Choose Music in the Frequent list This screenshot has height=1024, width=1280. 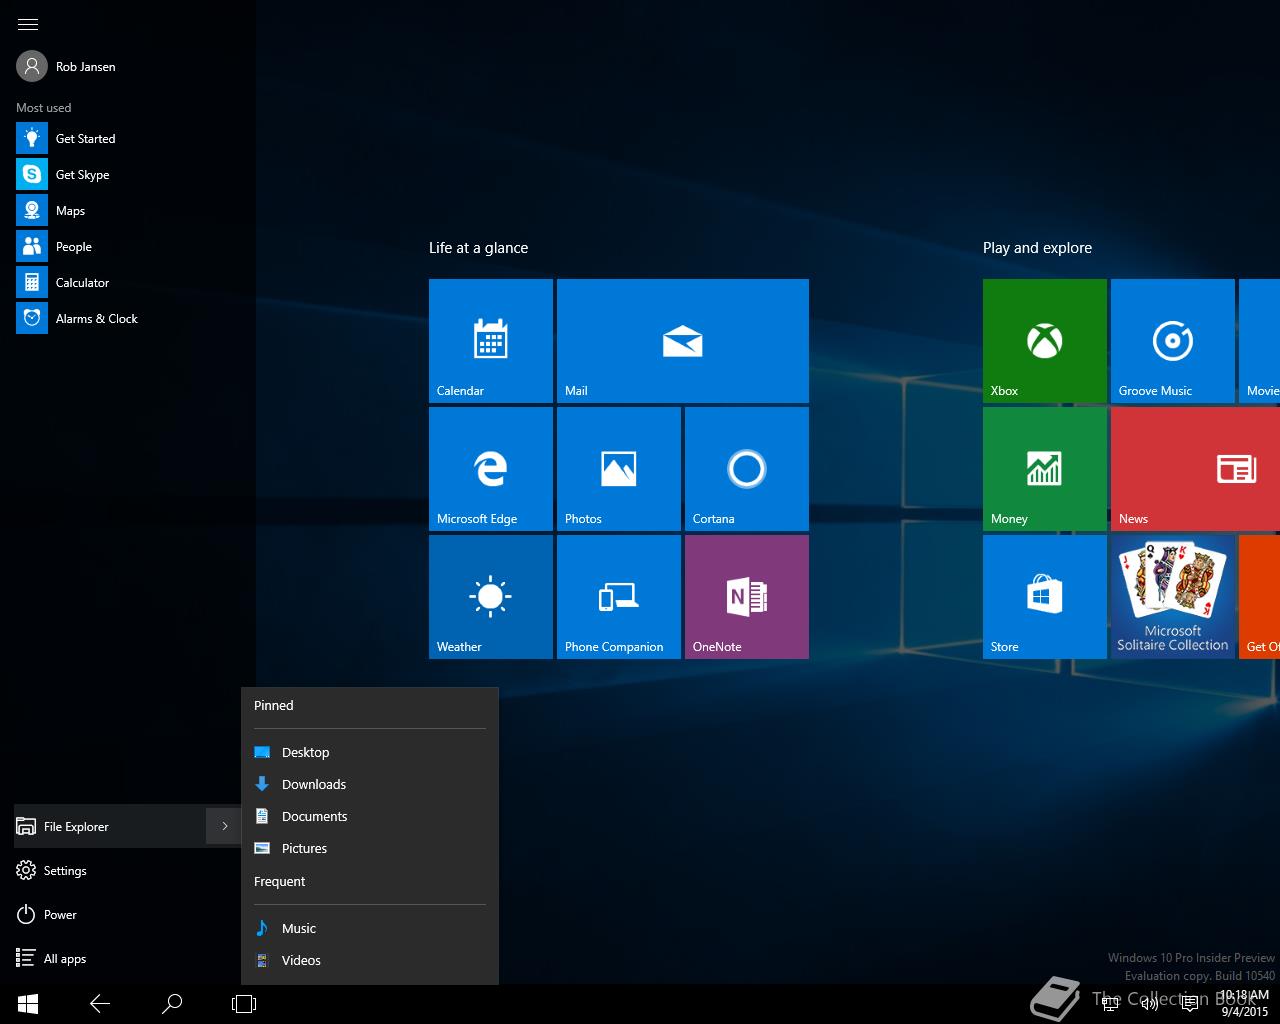click(298, 928)
